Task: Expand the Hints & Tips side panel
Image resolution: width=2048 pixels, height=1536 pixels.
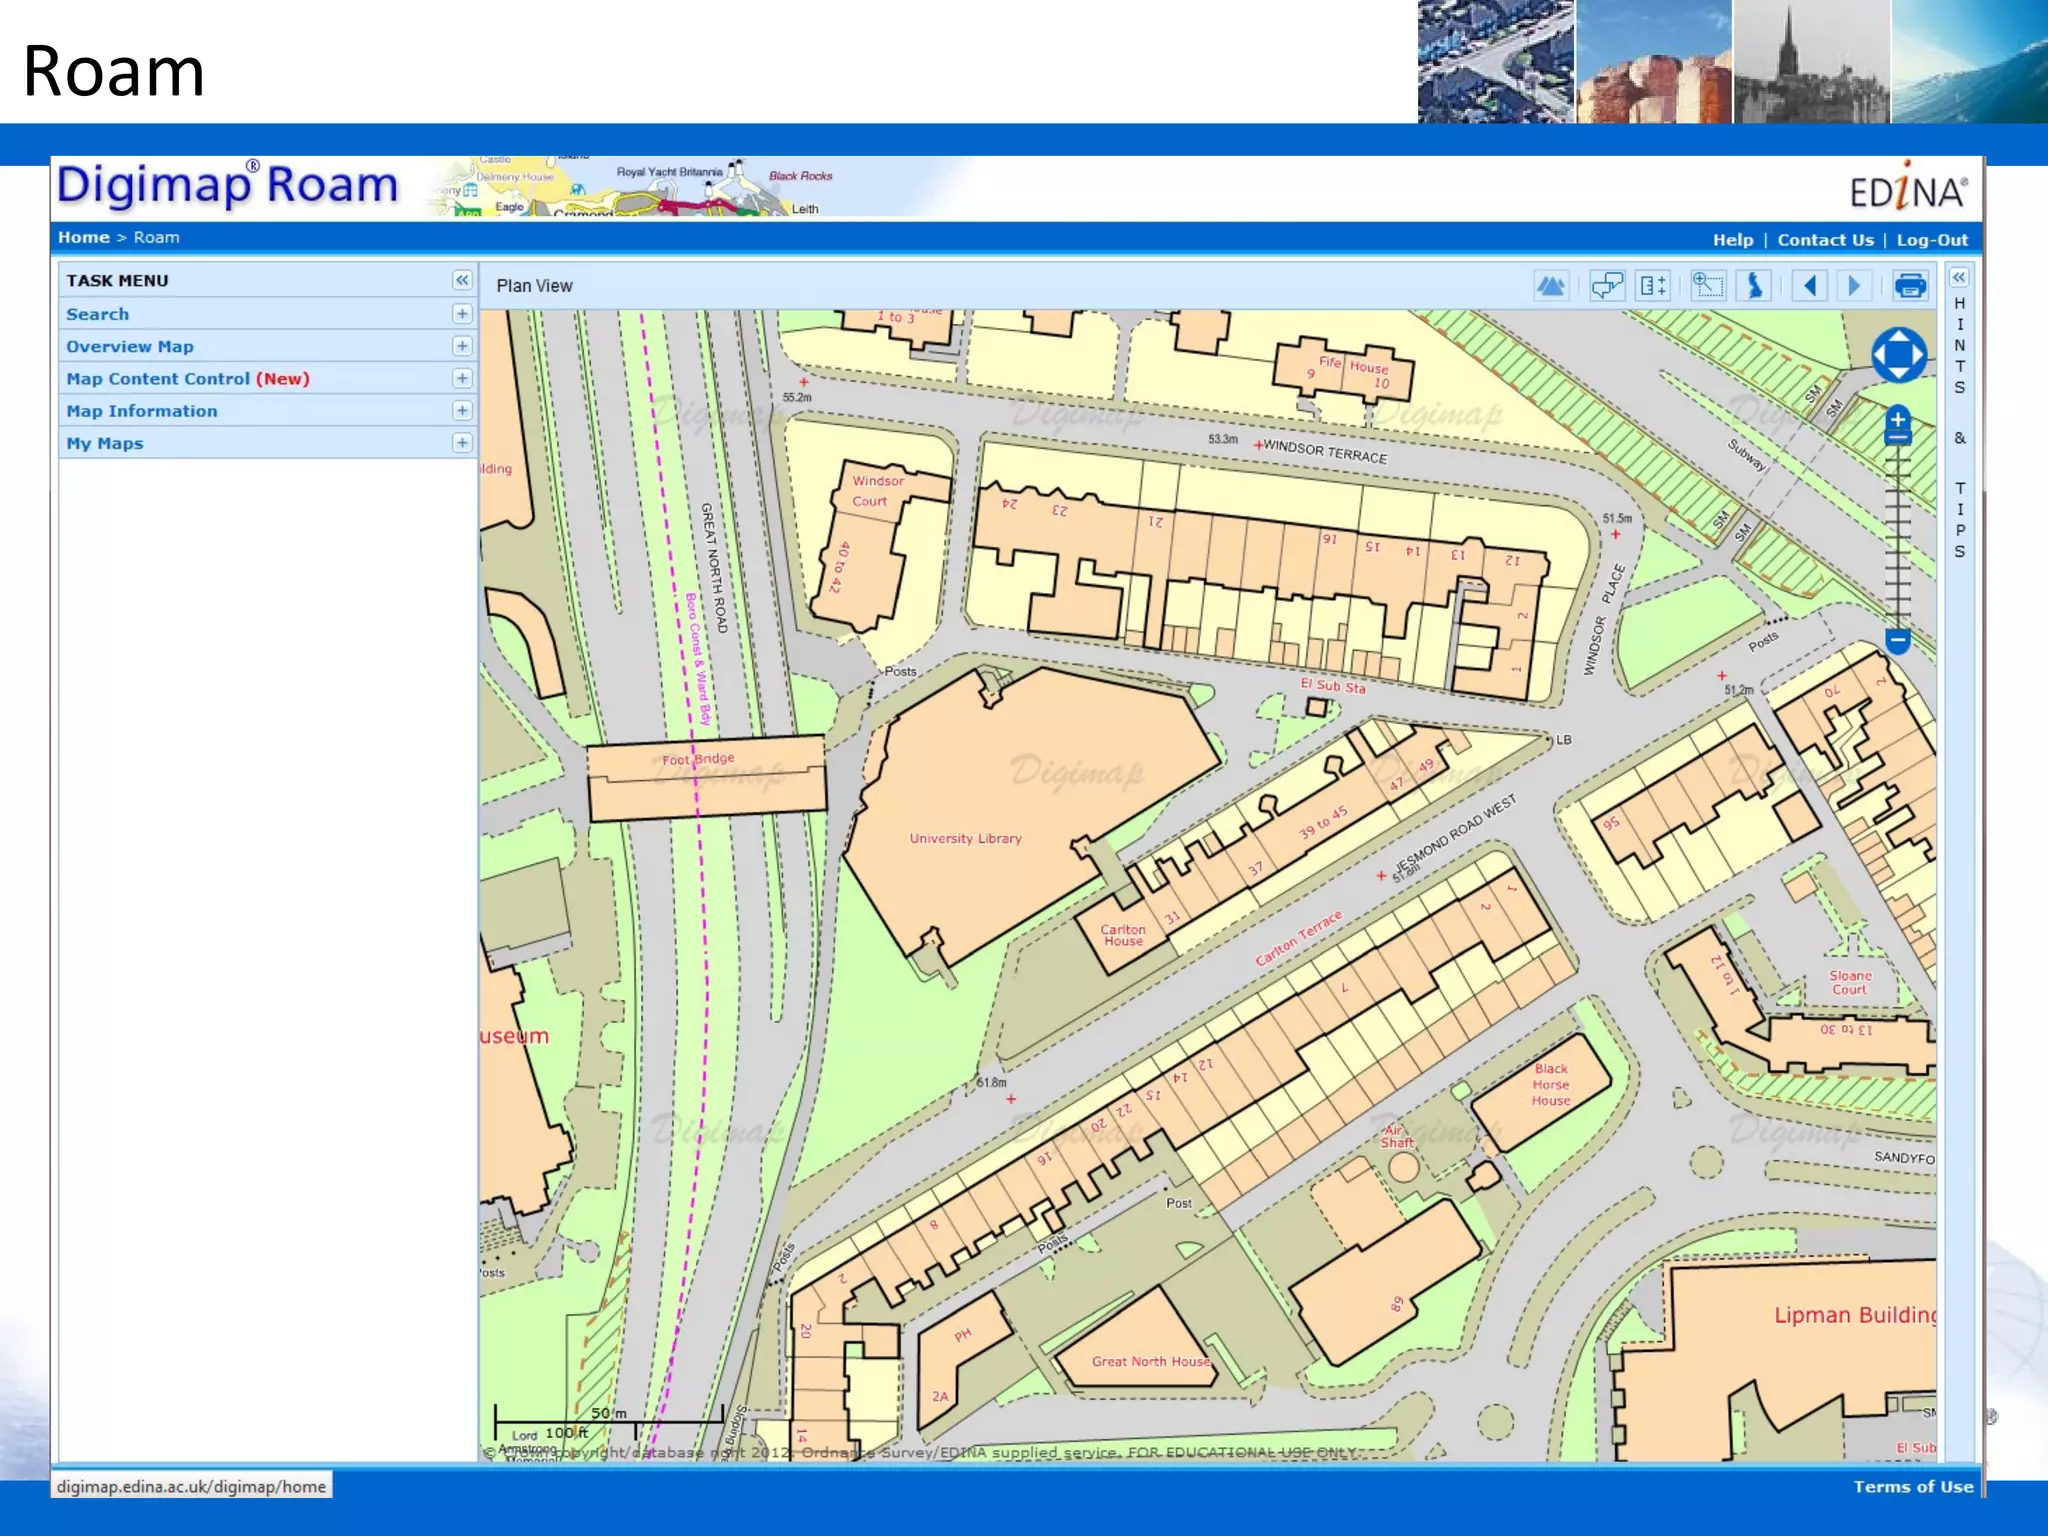Action: point(1959,278)
